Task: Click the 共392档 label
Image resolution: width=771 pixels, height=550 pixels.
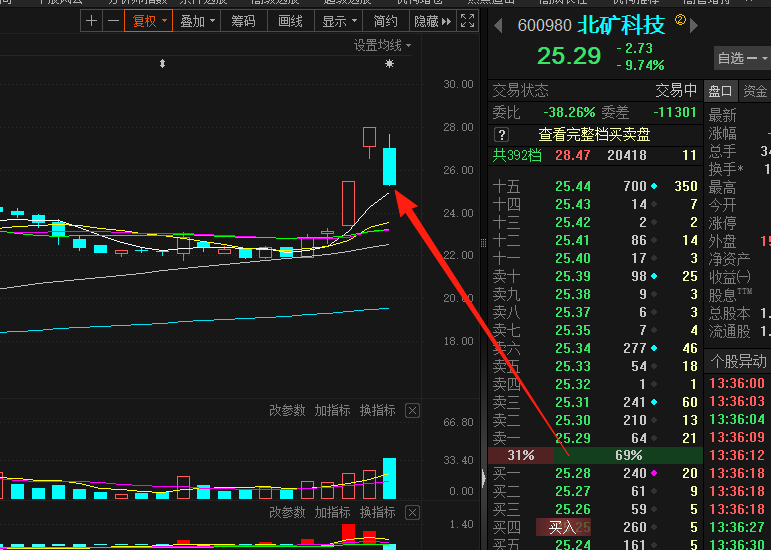Action: 517,155
